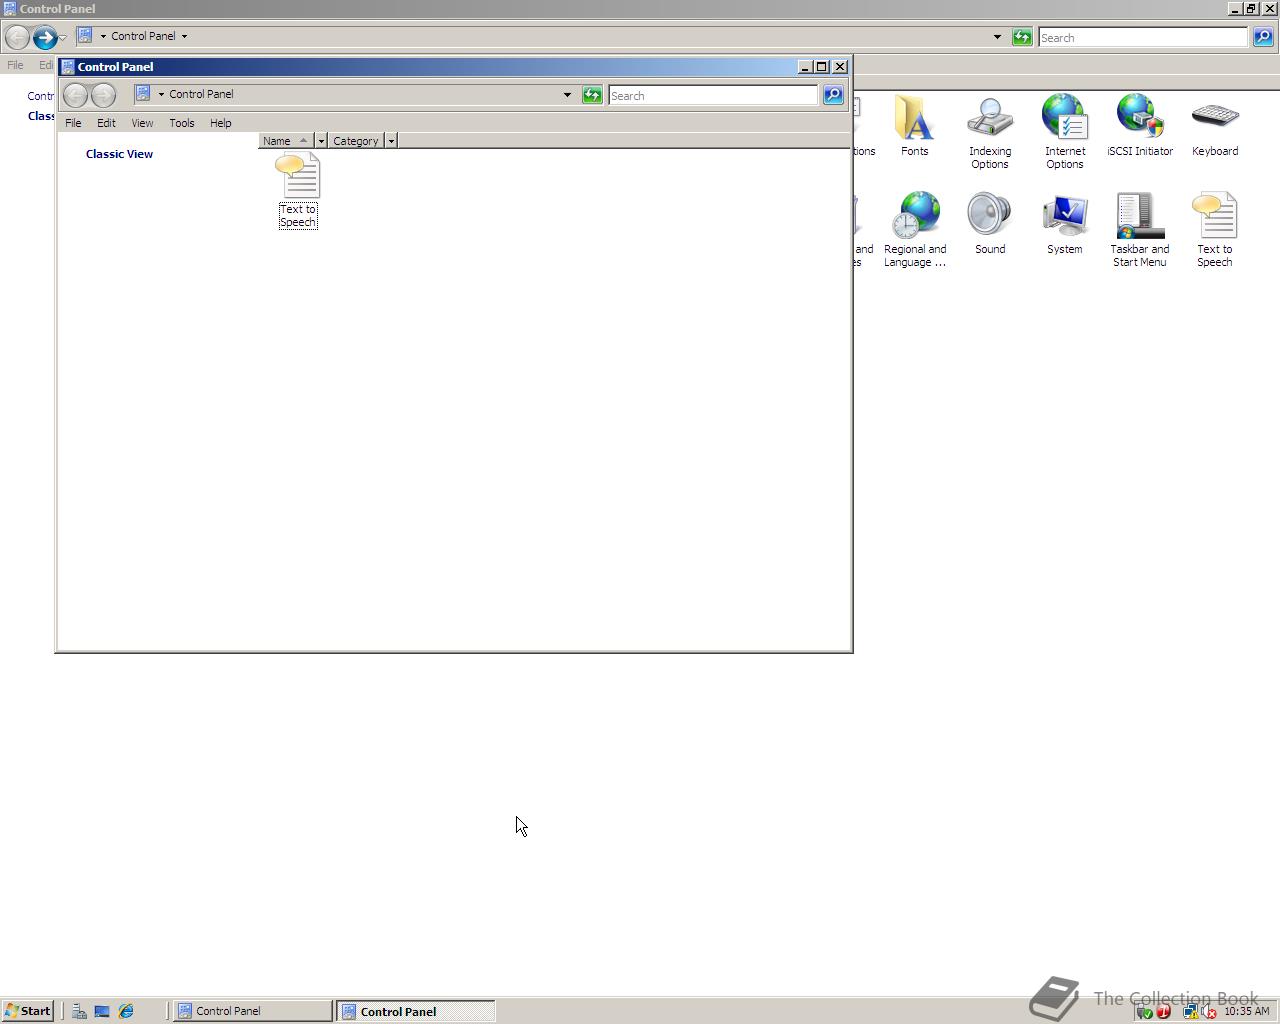Click the Start button

pyautogui.click(x=27, y=1011)
